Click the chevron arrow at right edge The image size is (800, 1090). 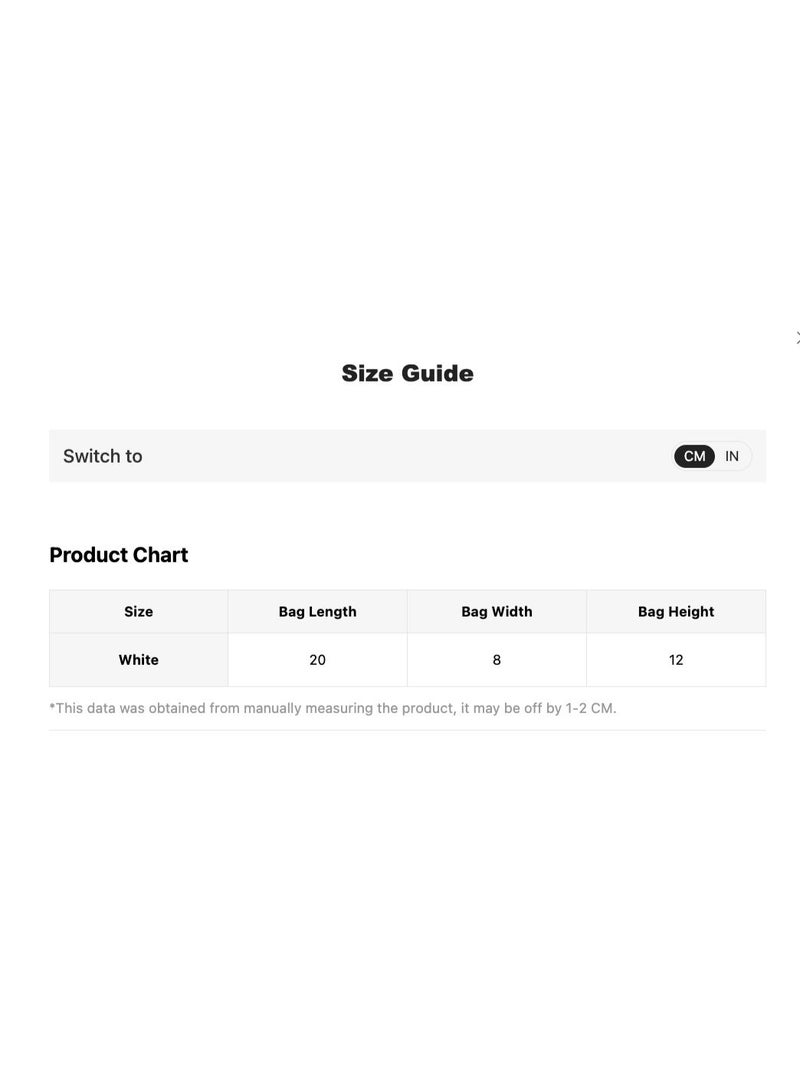(797, 338)
